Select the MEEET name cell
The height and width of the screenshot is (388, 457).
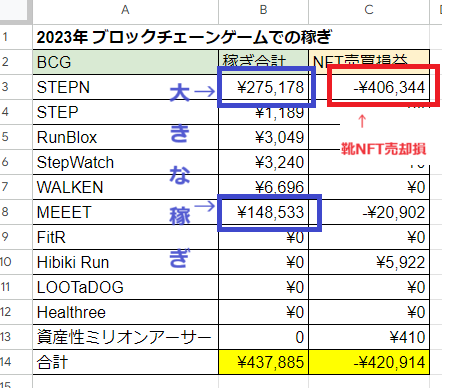pos(125,212)
